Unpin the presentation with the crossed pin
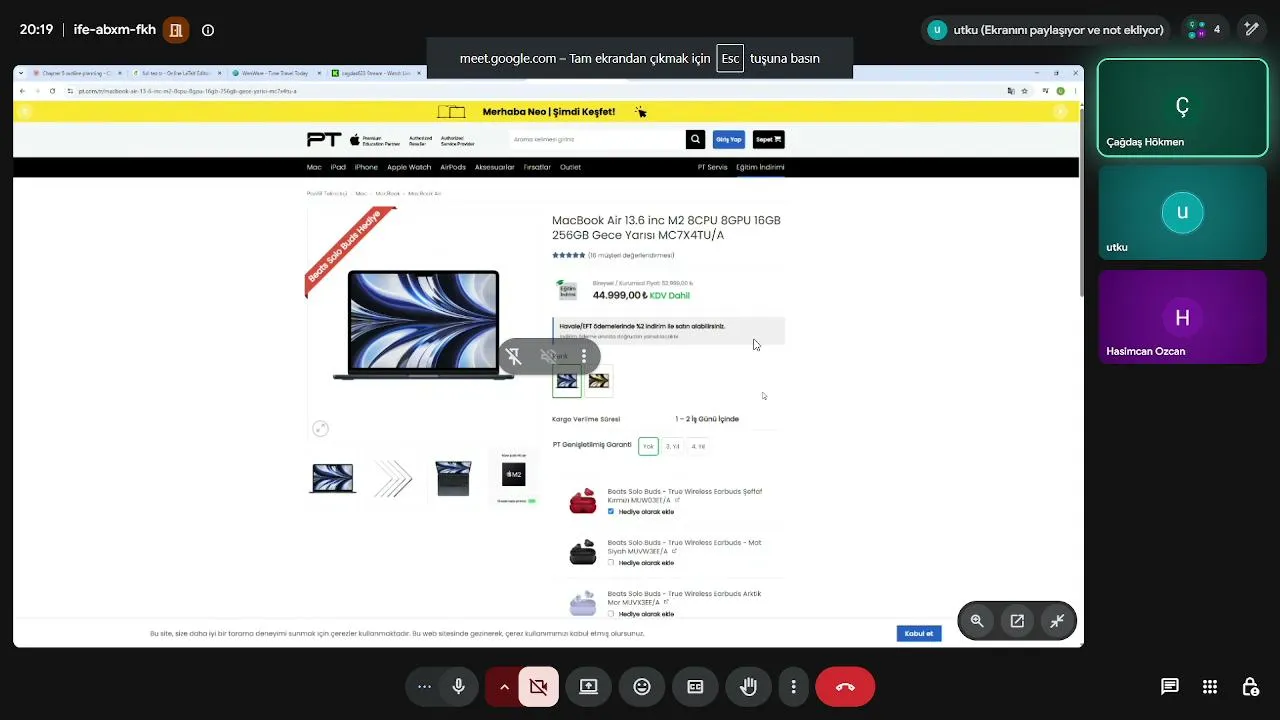1280x720 pixels. tap(514, 356)
